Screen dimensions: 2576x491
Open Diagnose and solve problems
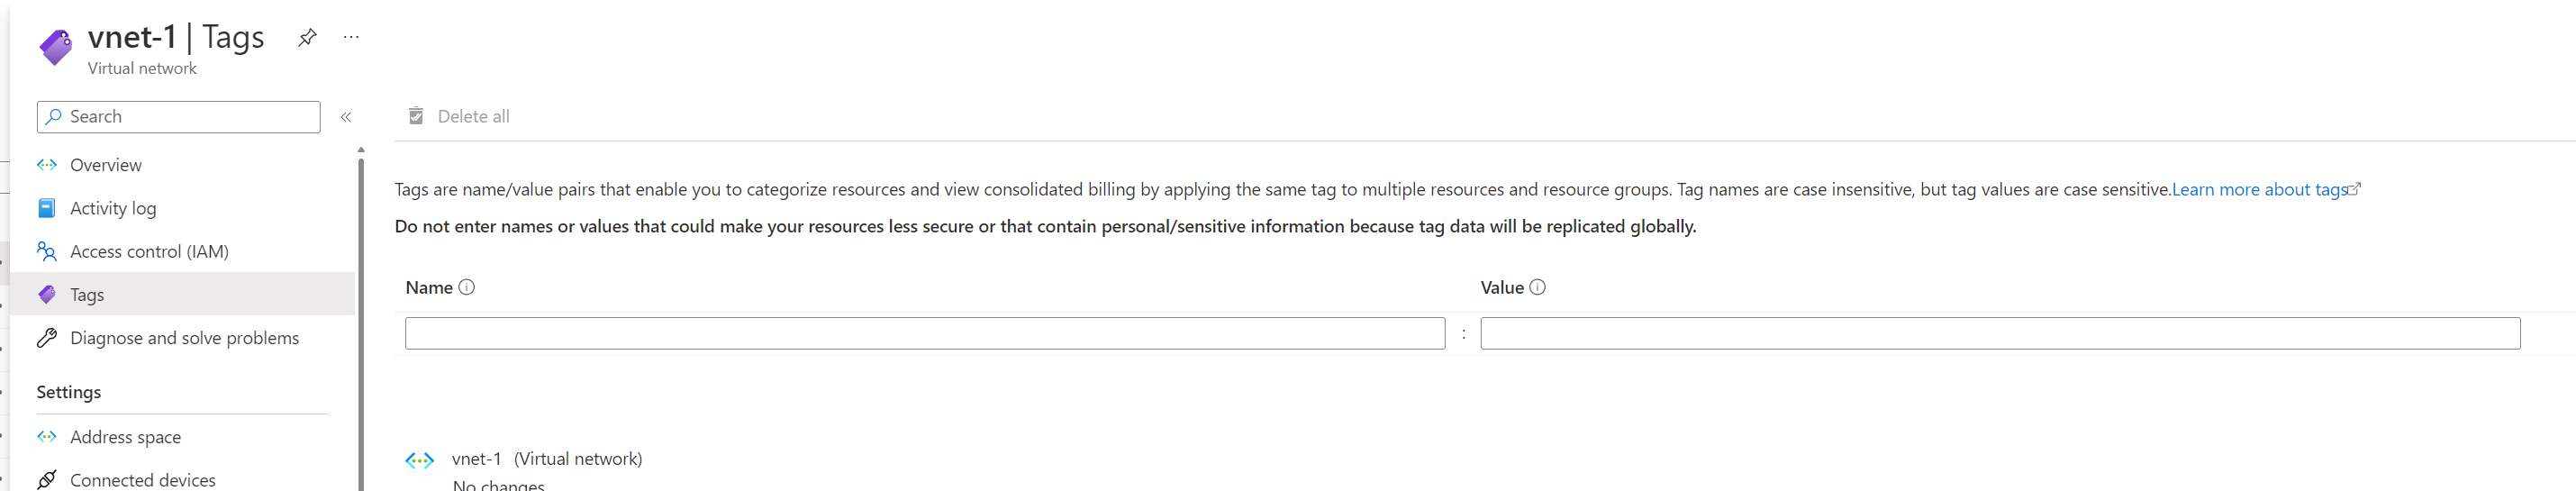point(184,338)
